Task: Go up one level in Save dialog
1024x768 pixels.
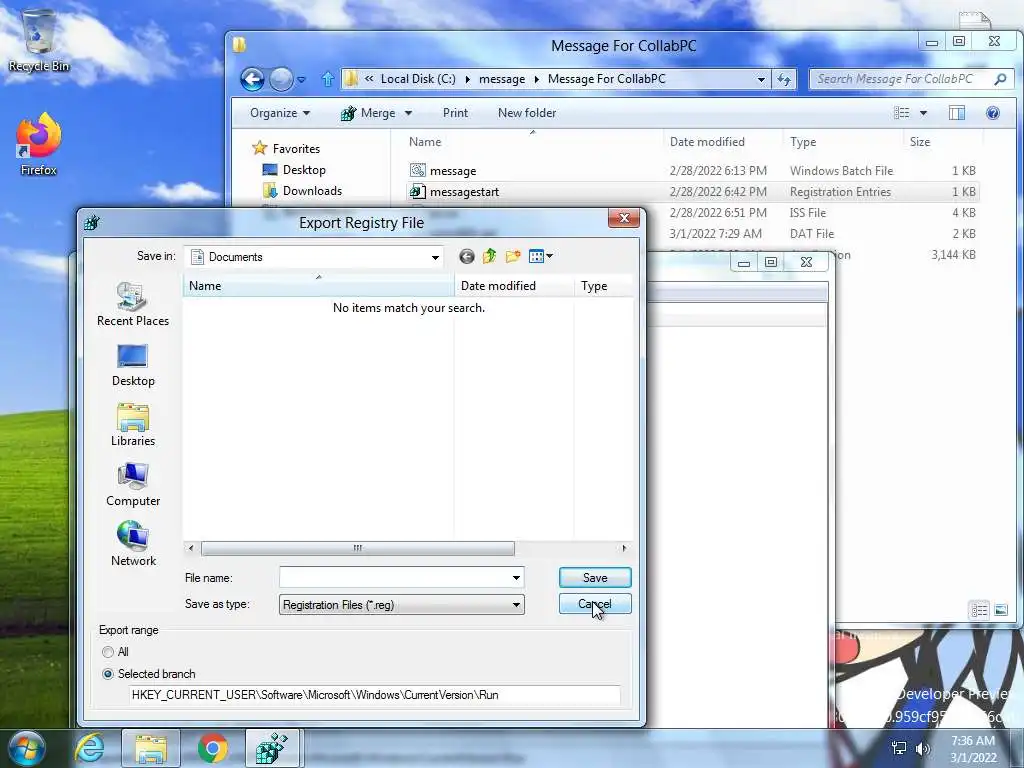Action: [489, 257]
